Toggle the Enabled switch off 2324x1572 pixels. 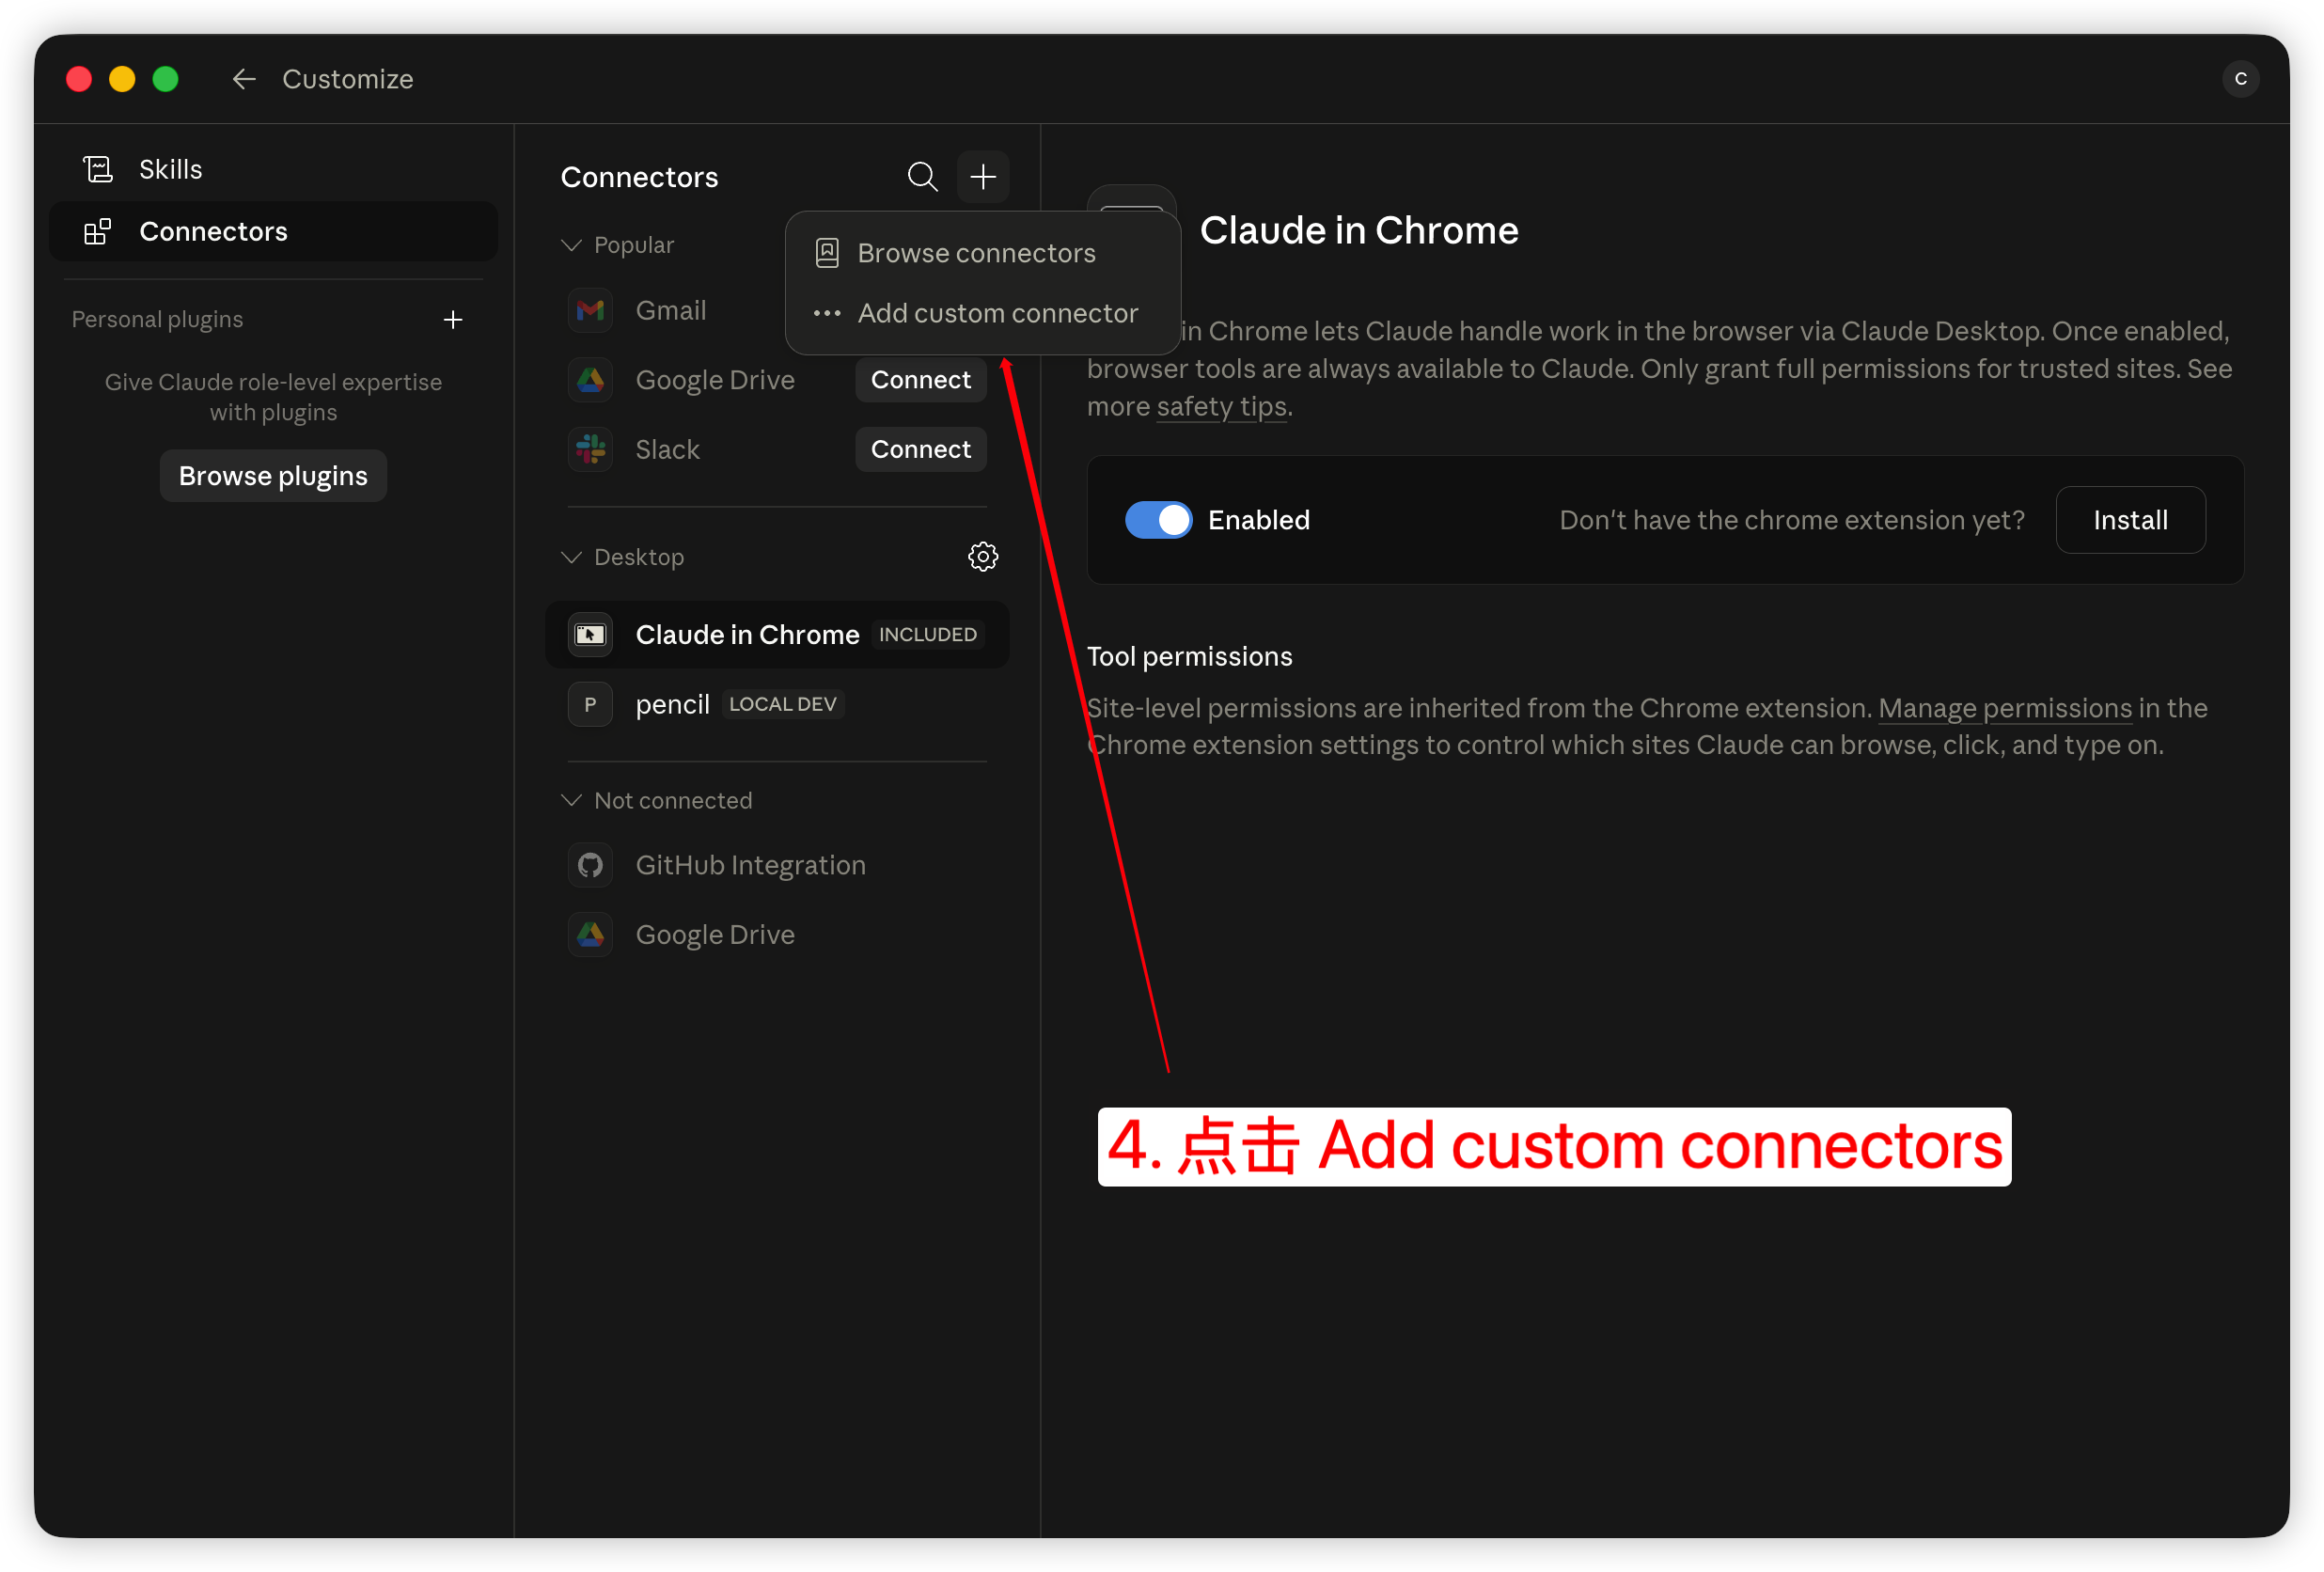tap(1158, 520)
